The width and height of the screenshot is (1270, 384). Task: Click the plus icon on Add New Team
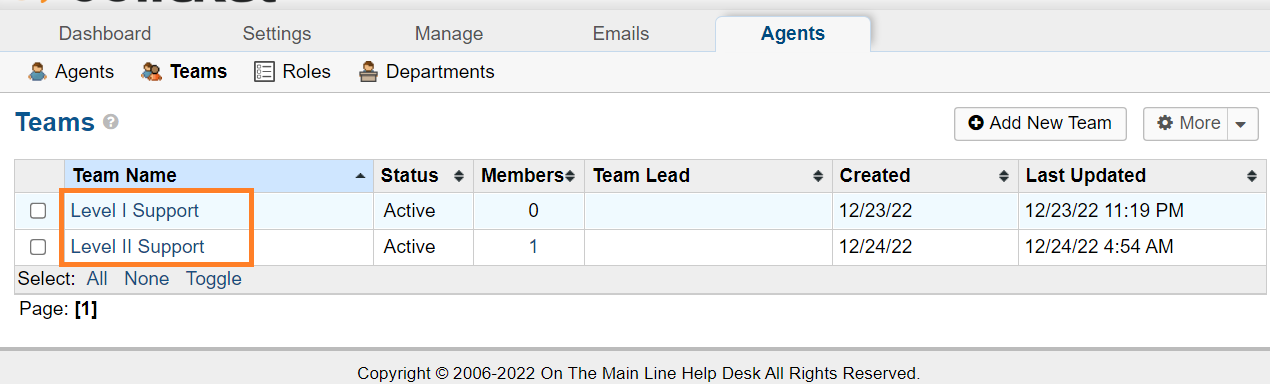coord(976,123)
